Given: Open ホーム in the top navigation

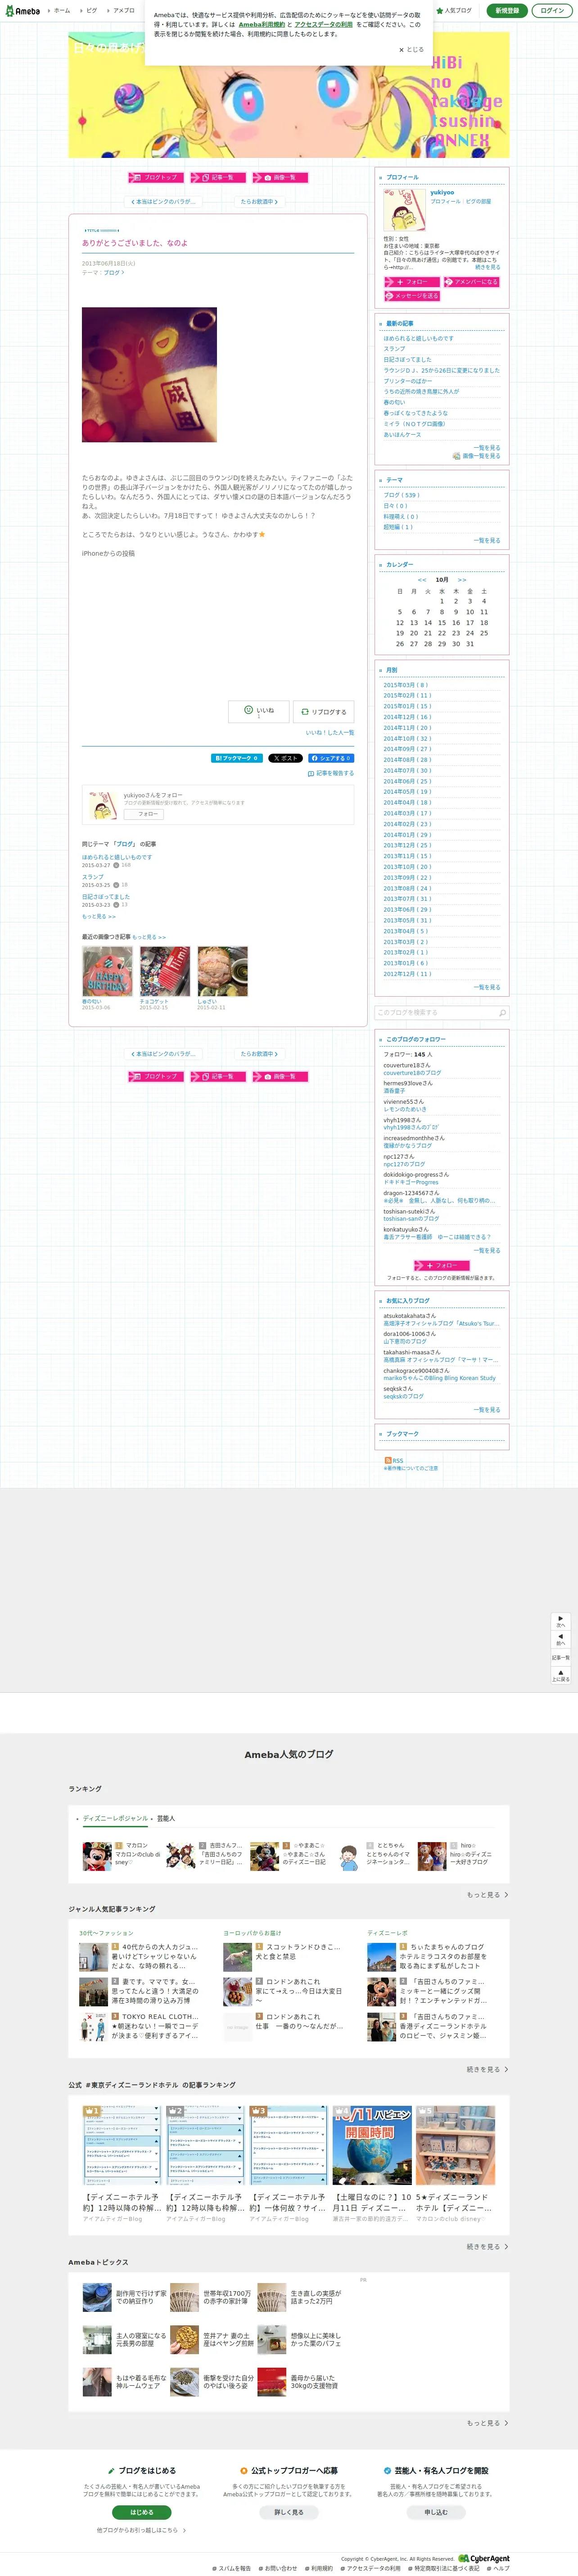Looking at the screenshot, I should (x=62, y=11).
